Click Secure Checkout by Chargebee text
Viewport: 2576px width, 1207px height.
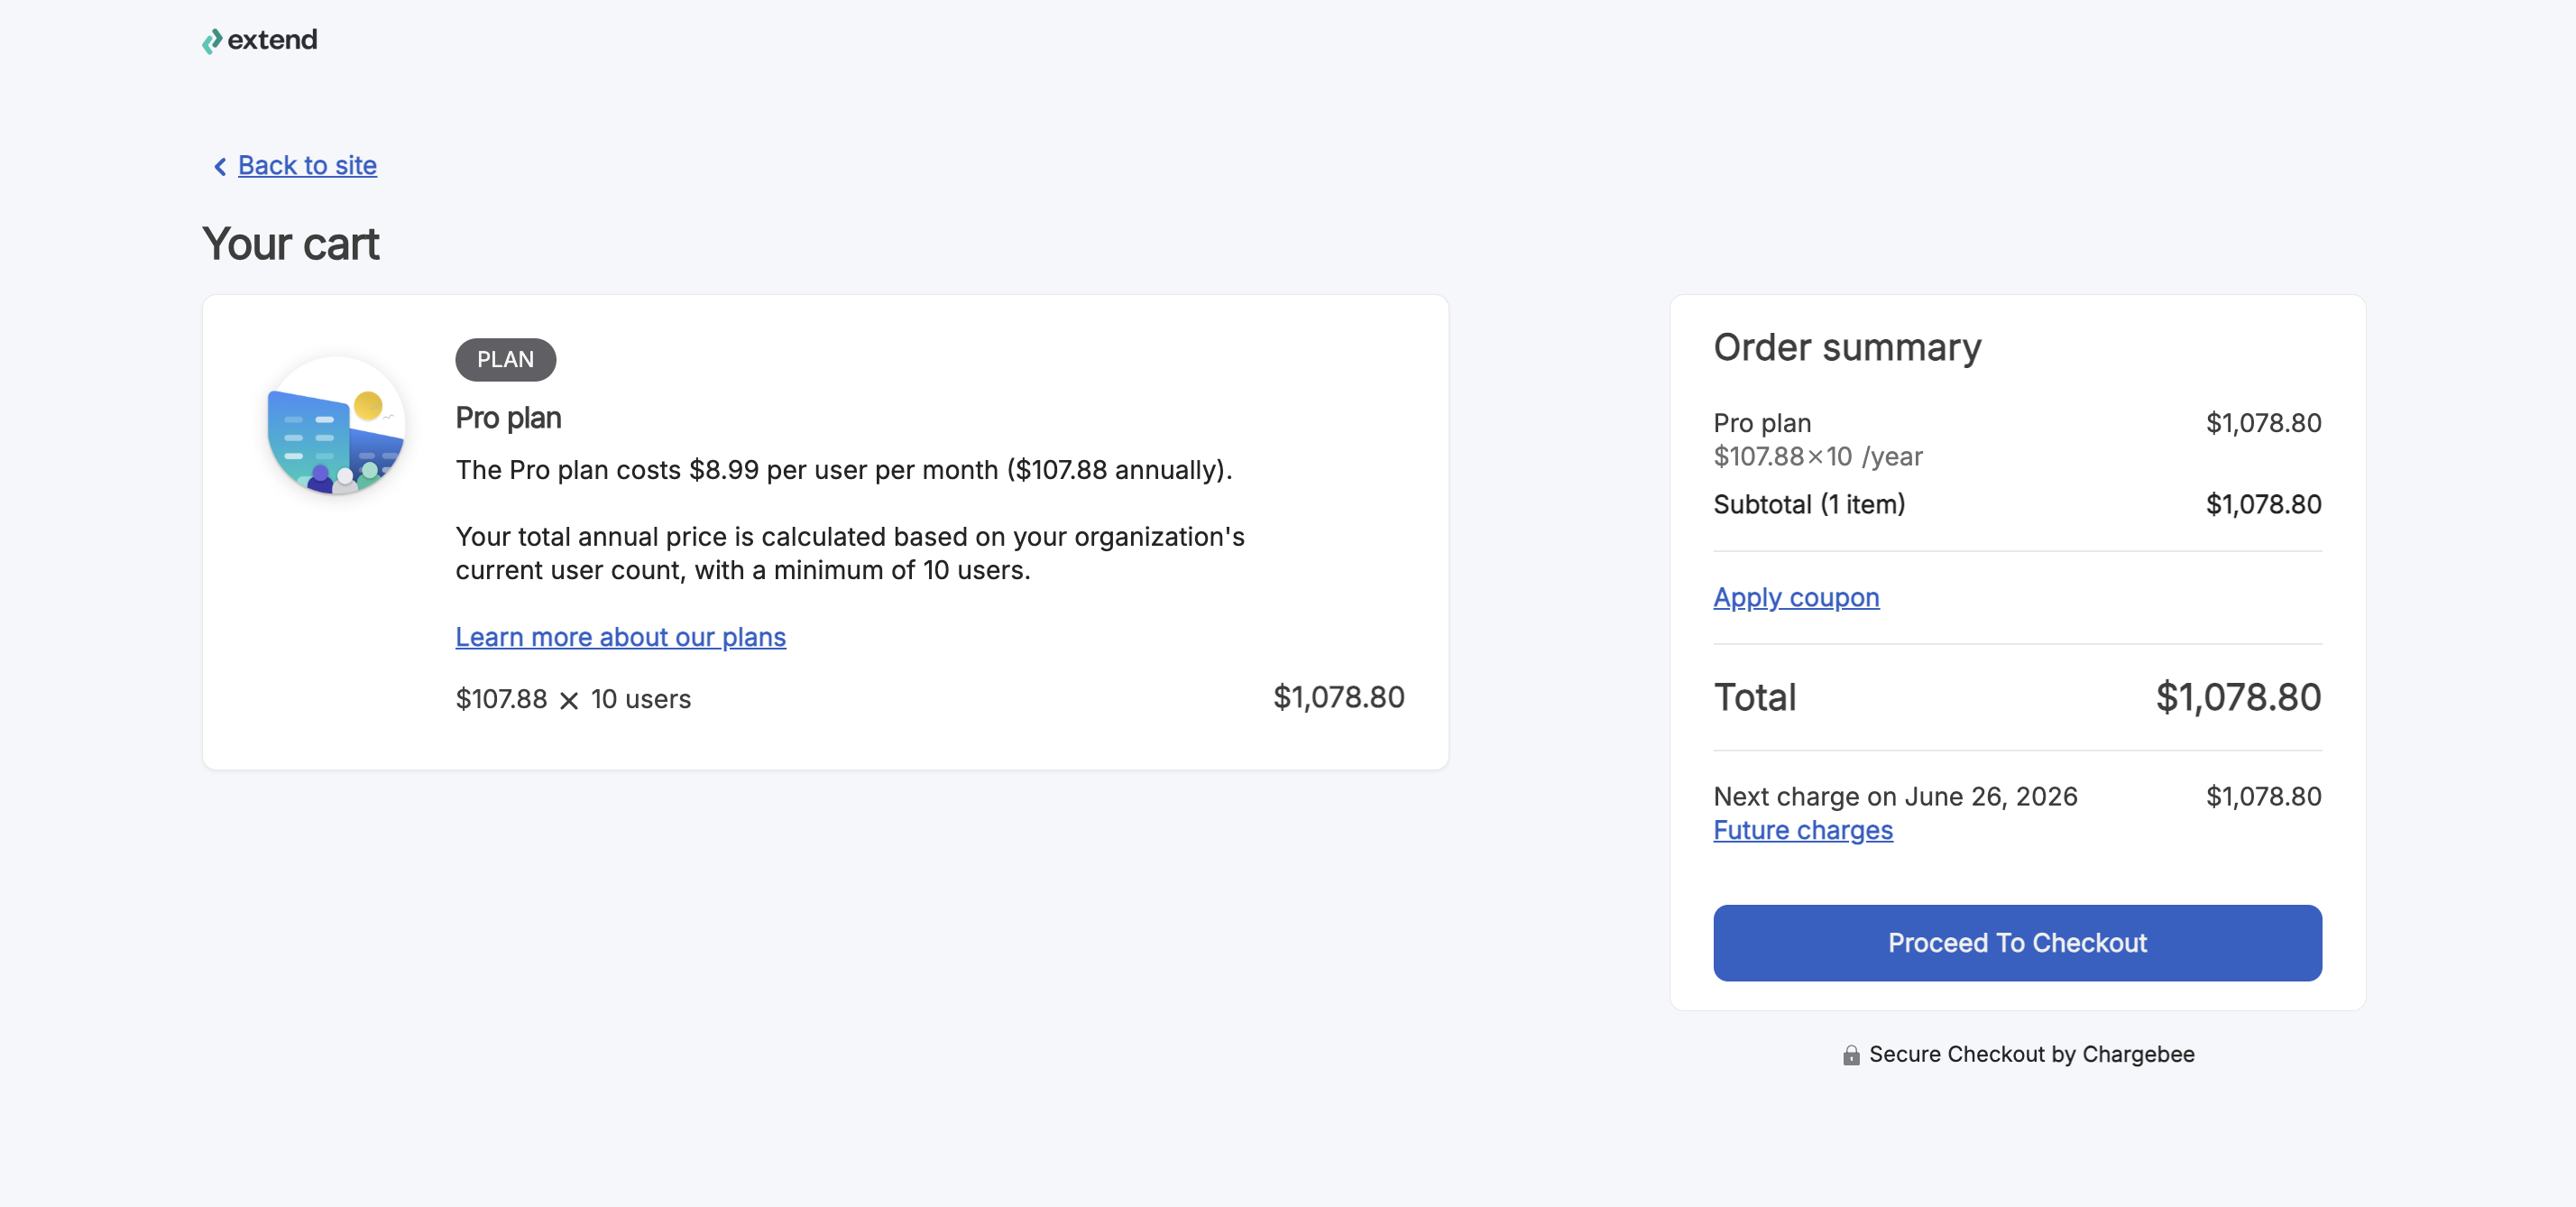point(2031,1054)
